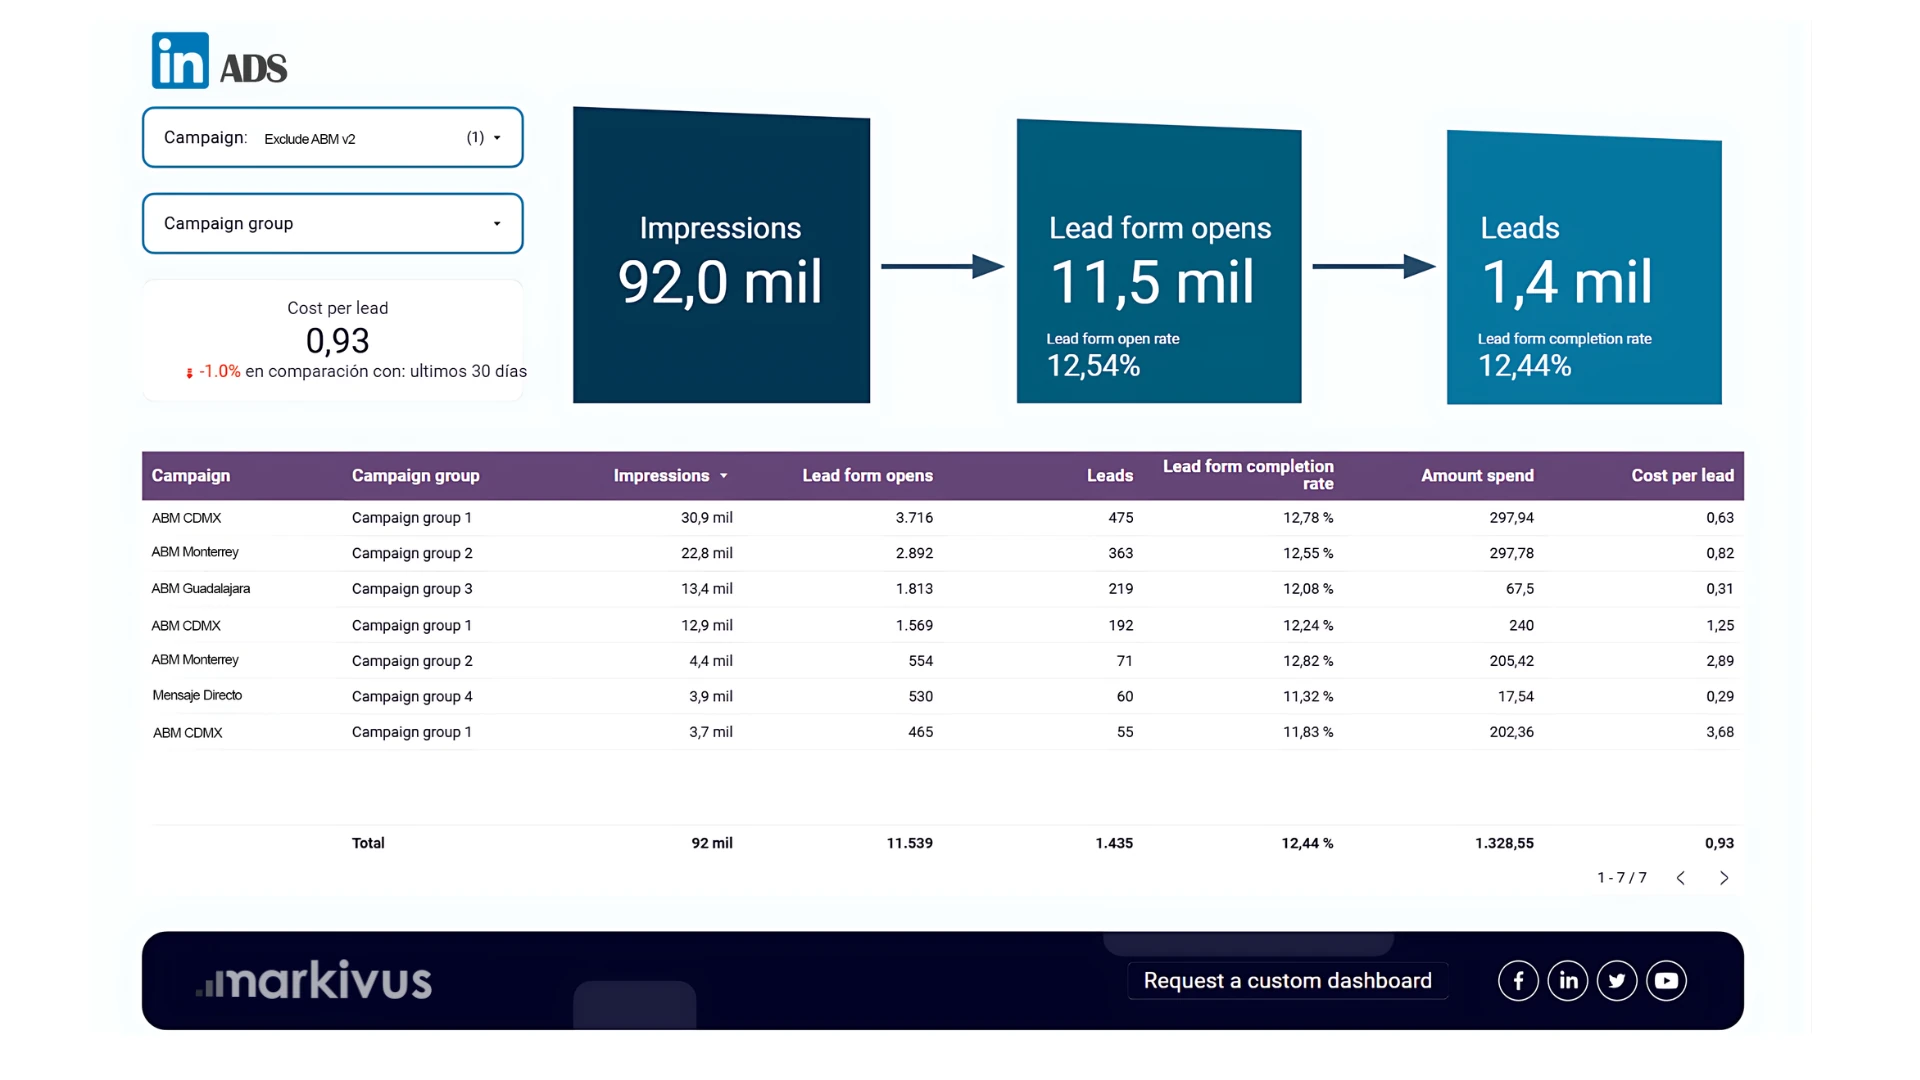
Task: Click the Leads 1,4 mil tile
Action: 1584,270
